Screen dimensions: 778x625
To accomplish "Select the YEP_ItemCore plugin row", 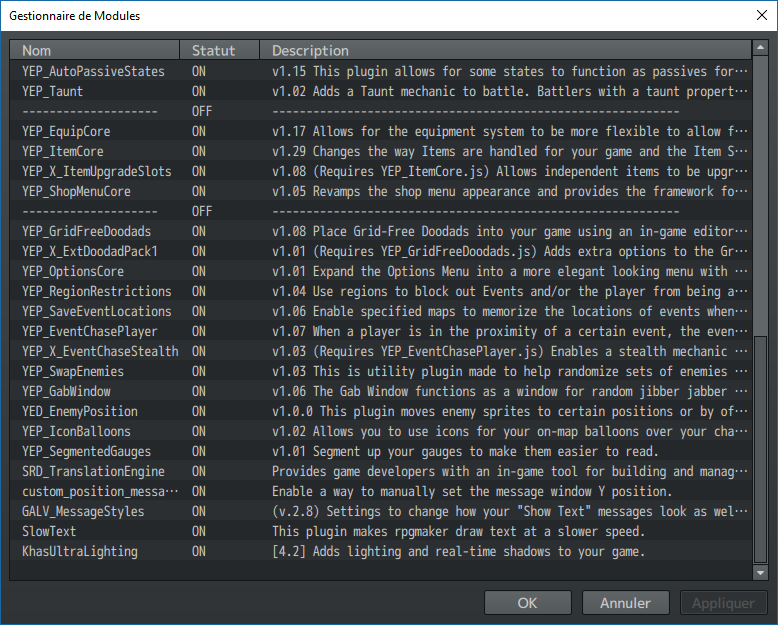I will coord(381,151).
